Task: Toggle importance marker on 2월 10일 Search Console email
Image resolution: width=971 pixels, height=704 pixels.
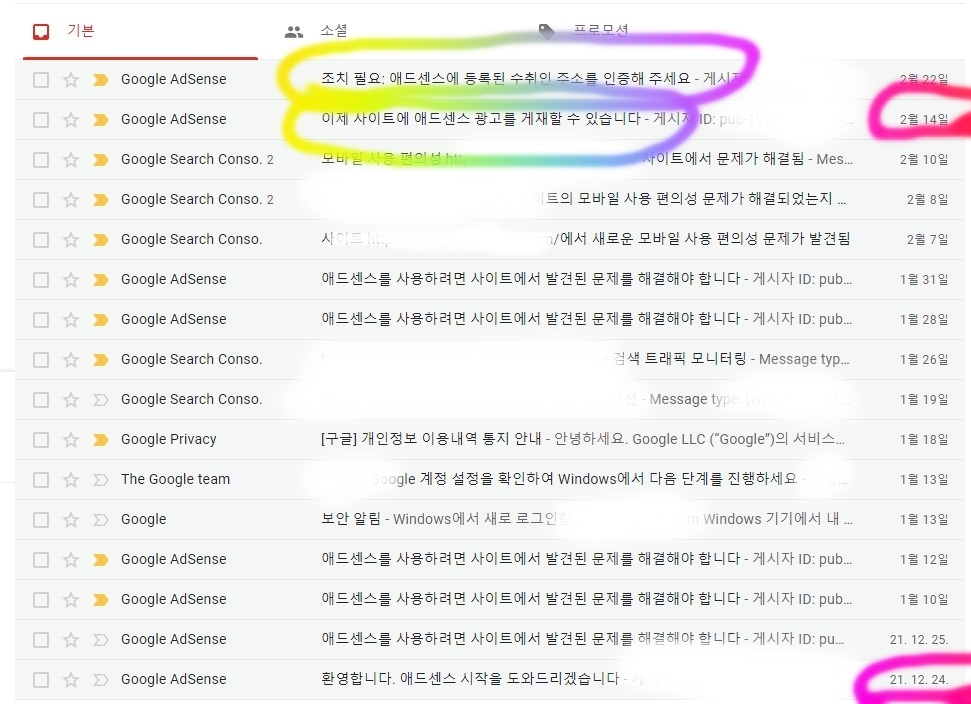Action: (x=100, y=160)
